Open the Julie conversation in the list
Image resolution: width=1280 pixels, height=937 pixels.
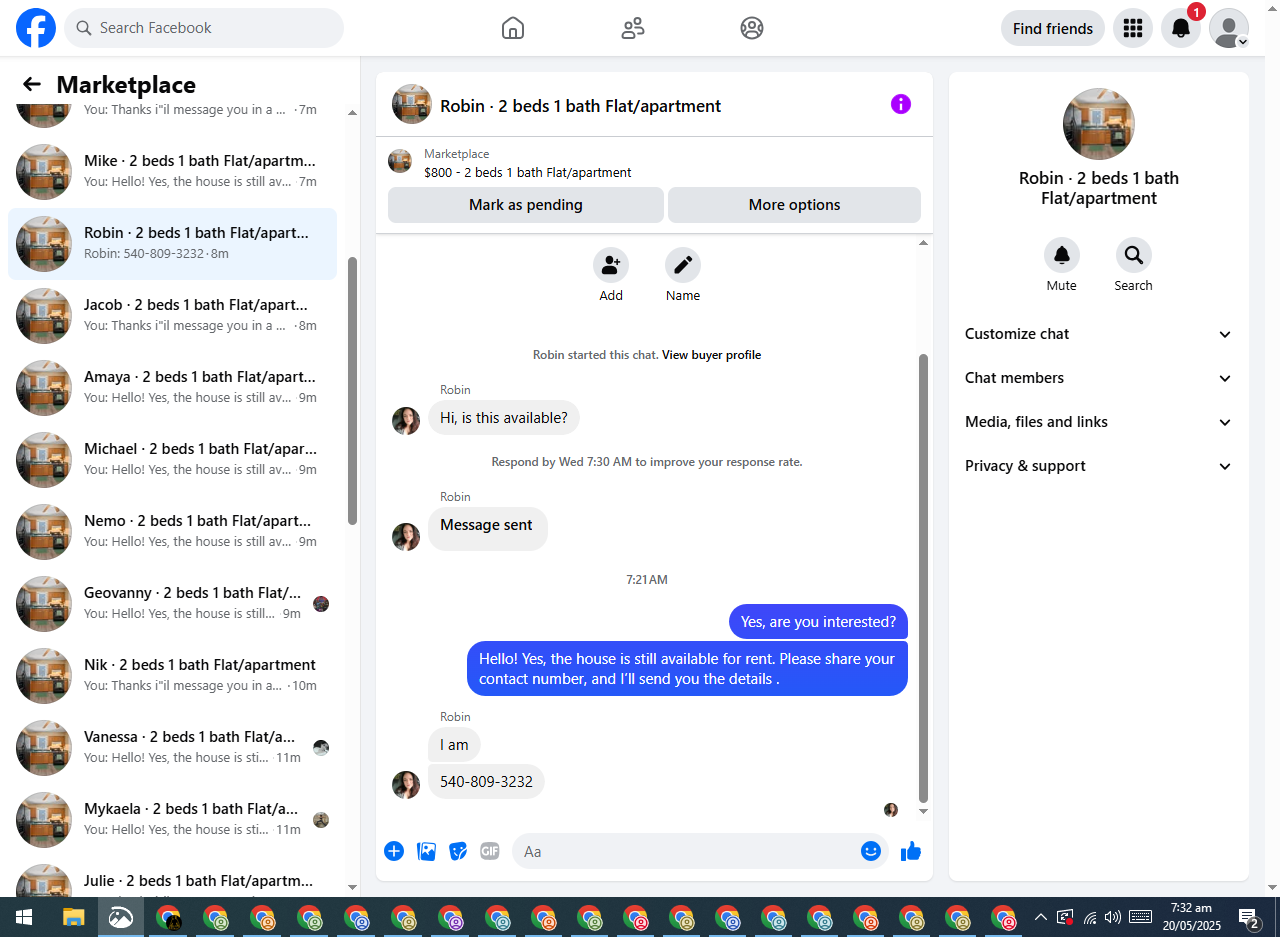pos(172,878)
